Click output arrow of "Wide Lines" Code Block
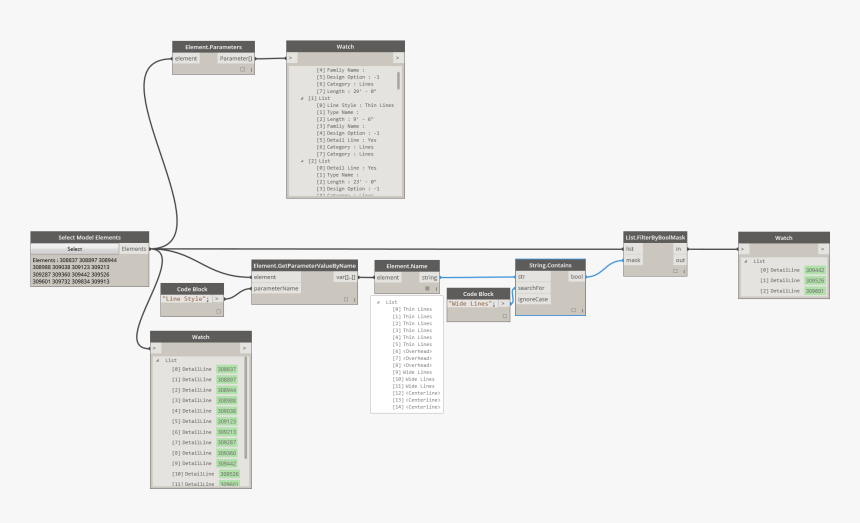The width and height of the screenshot is (860, 523). (502, 304)
